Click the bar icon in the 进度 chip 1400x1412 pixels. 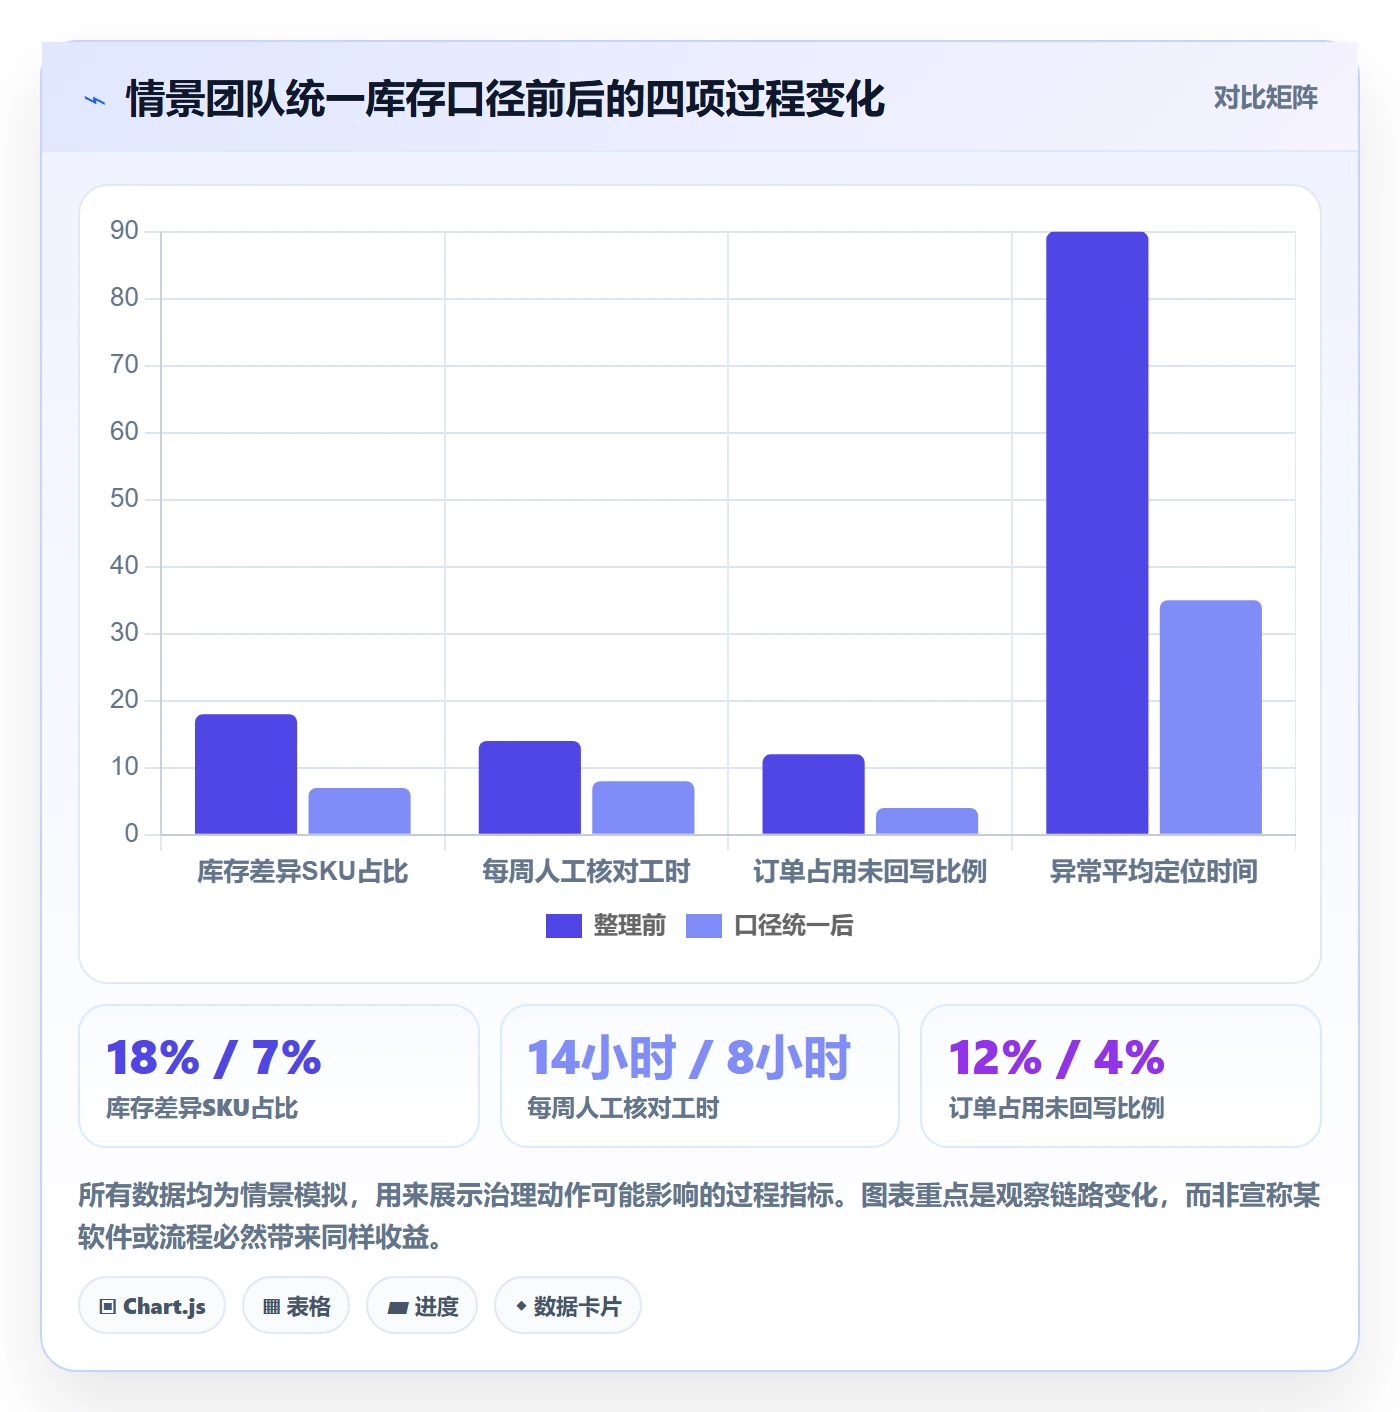[x=397, y=1307]
